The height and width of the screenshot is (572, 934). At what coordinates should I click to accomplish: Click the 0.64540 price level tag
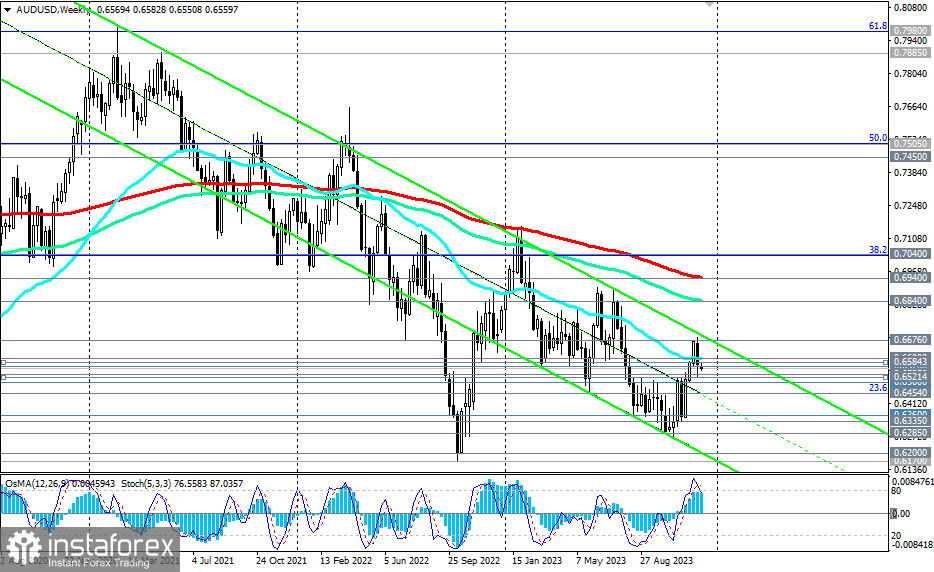910,392
